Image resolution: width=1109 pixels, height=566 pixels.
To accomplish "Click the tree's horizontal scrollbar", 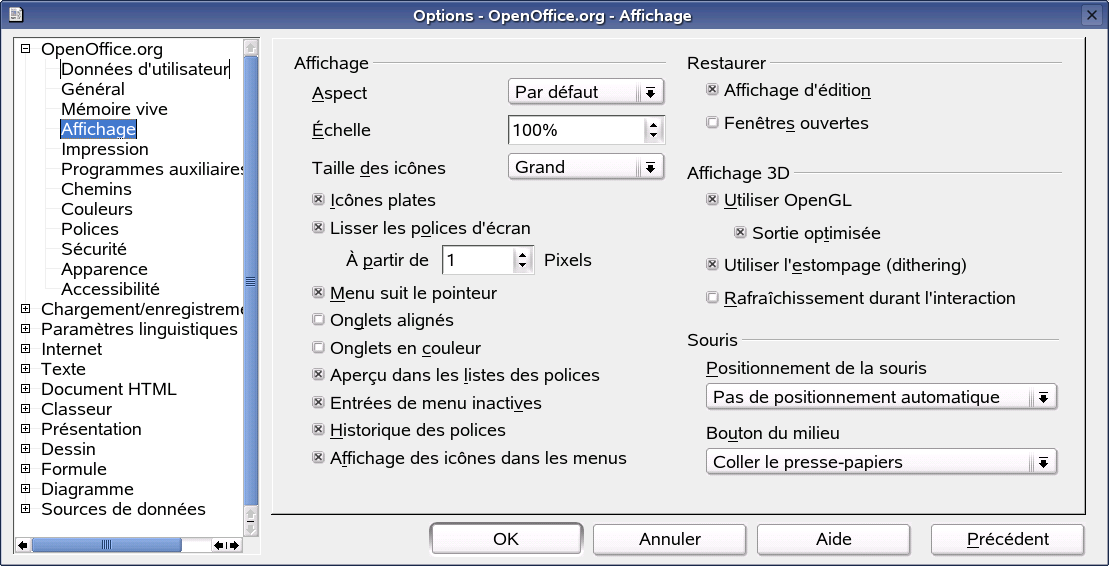I will point(120,545).
